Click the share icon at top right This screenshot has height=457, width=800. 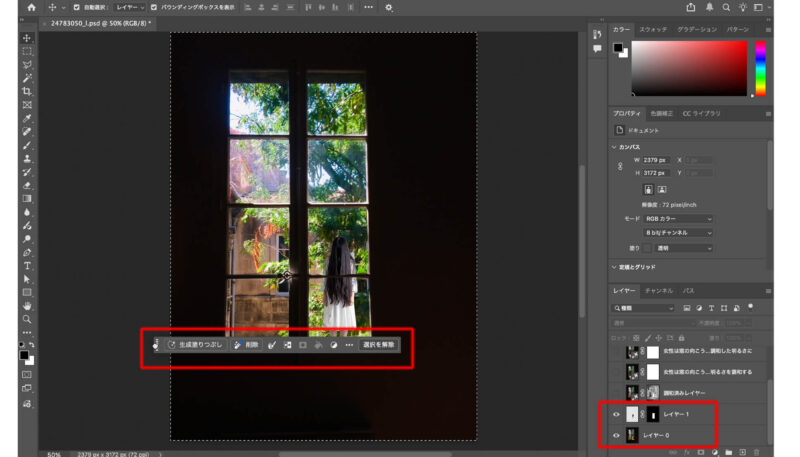coord(691,7)
